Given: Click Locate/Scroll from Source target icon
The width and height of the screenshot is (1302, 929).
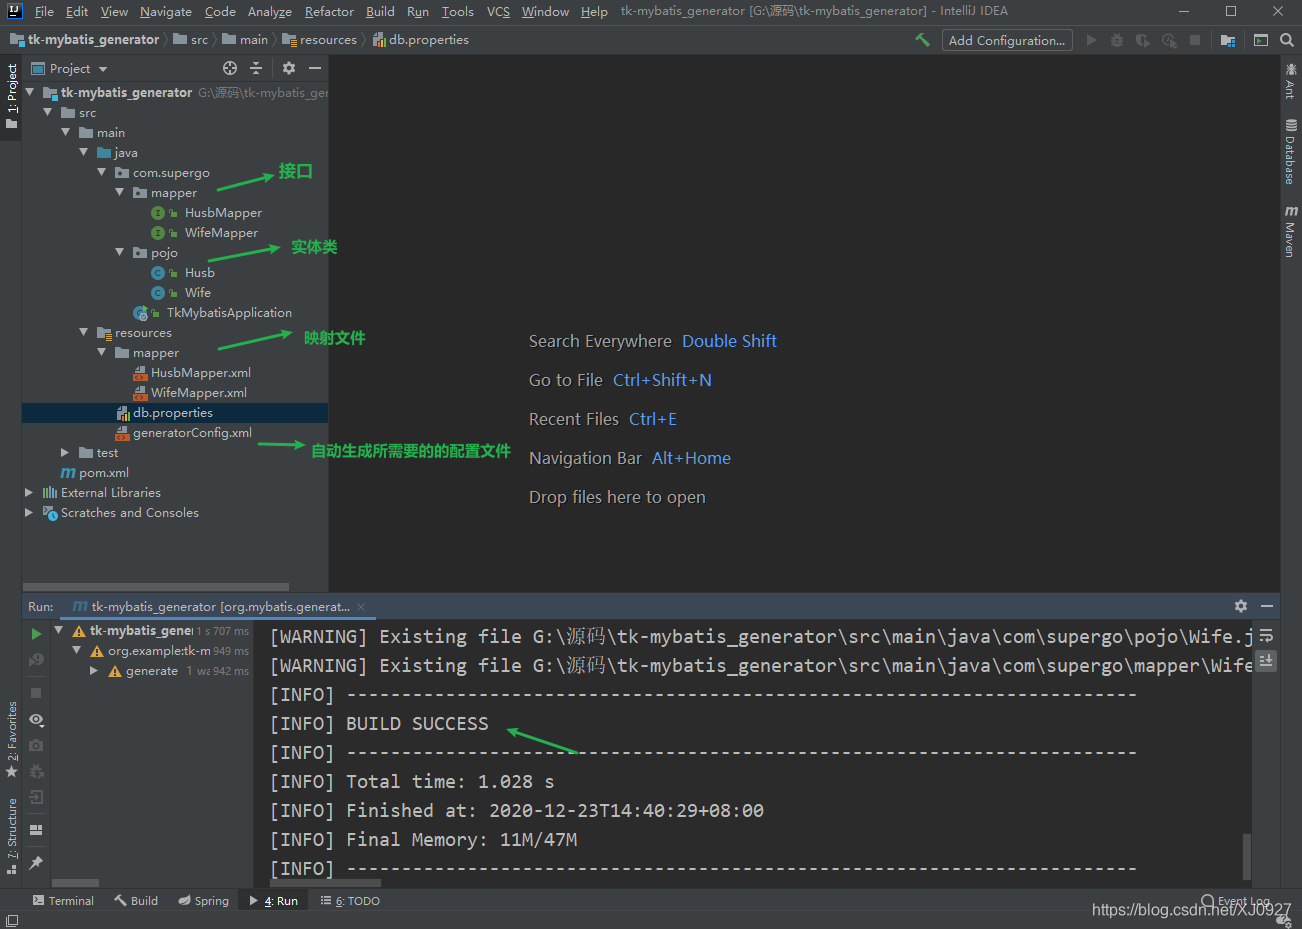Looking at the screenshot, I should point(230,68).
